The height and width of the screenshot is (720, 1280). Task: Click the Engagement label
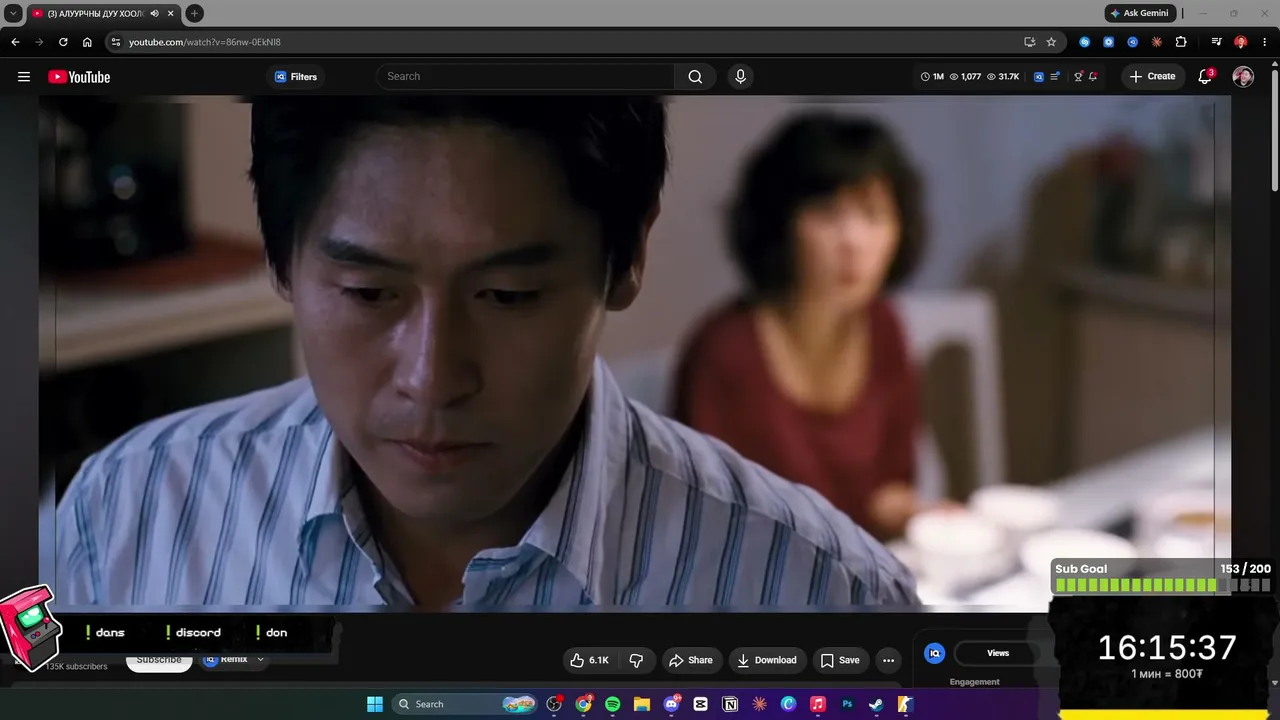pos(975,682)
